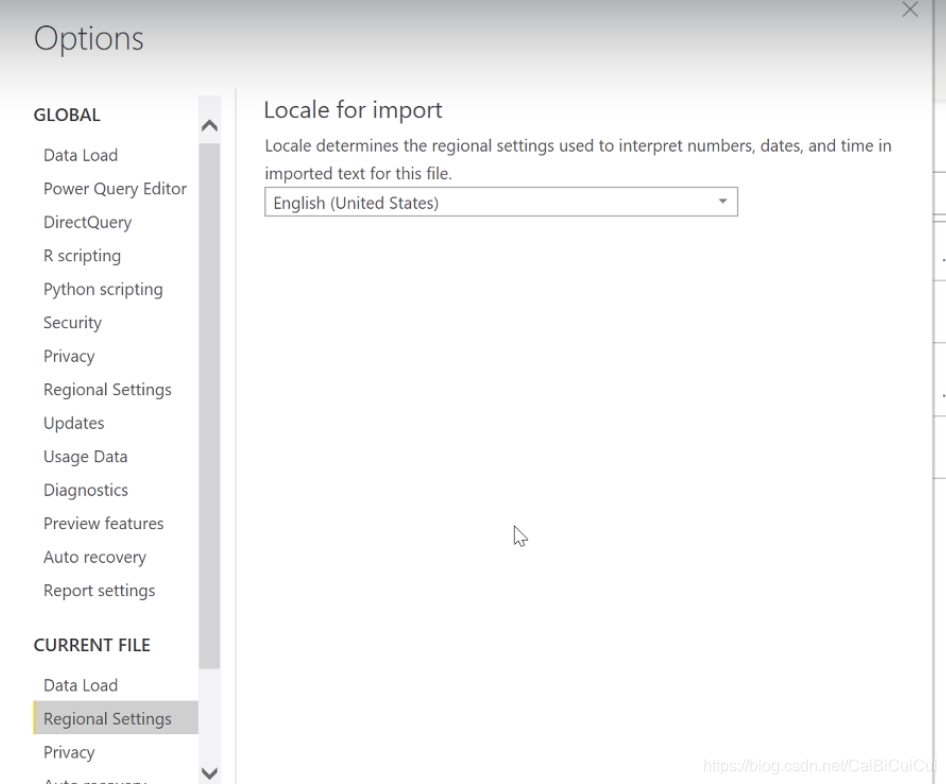Go to R scripting settings
Viewport: 946px width, 784px height.
point(82,256)
